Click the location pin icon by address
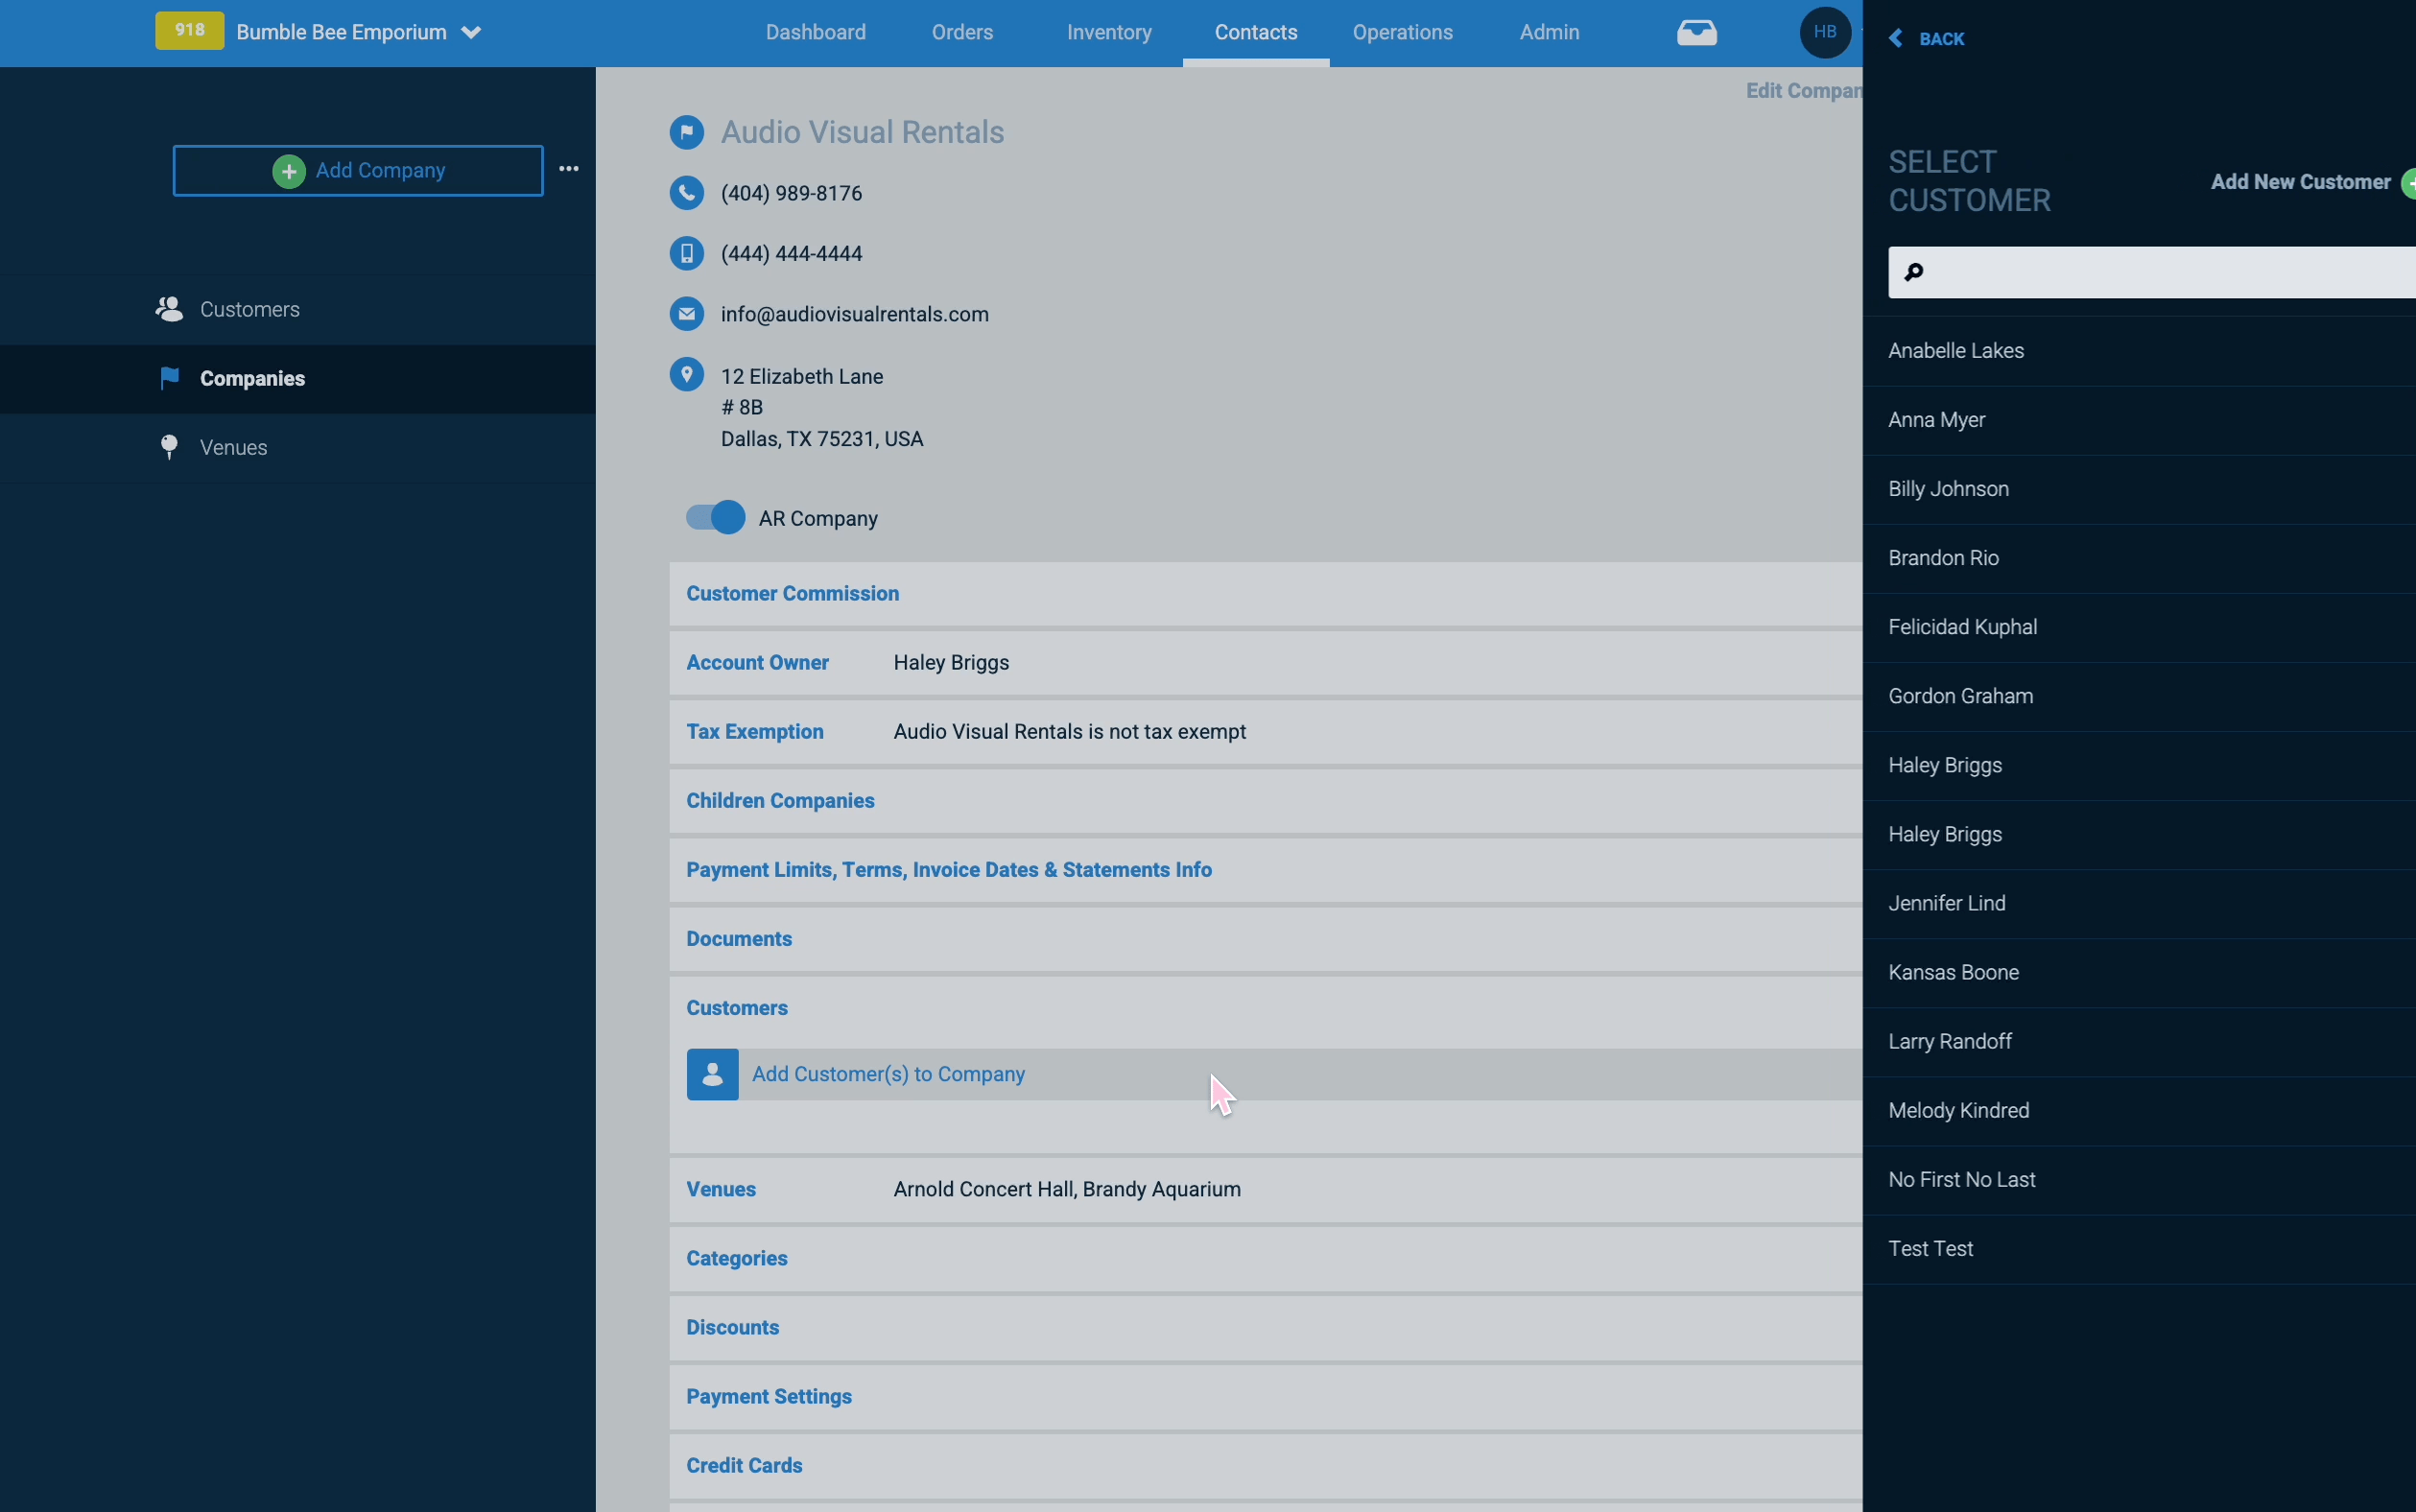Viewport: 2416px width, 1512px height. (686, 375)
